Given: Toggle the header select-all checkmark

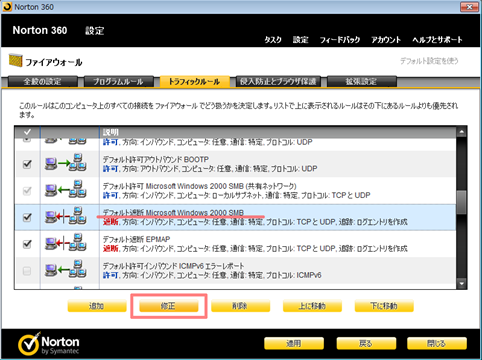Looking at the screenshot, I should 27,132.
